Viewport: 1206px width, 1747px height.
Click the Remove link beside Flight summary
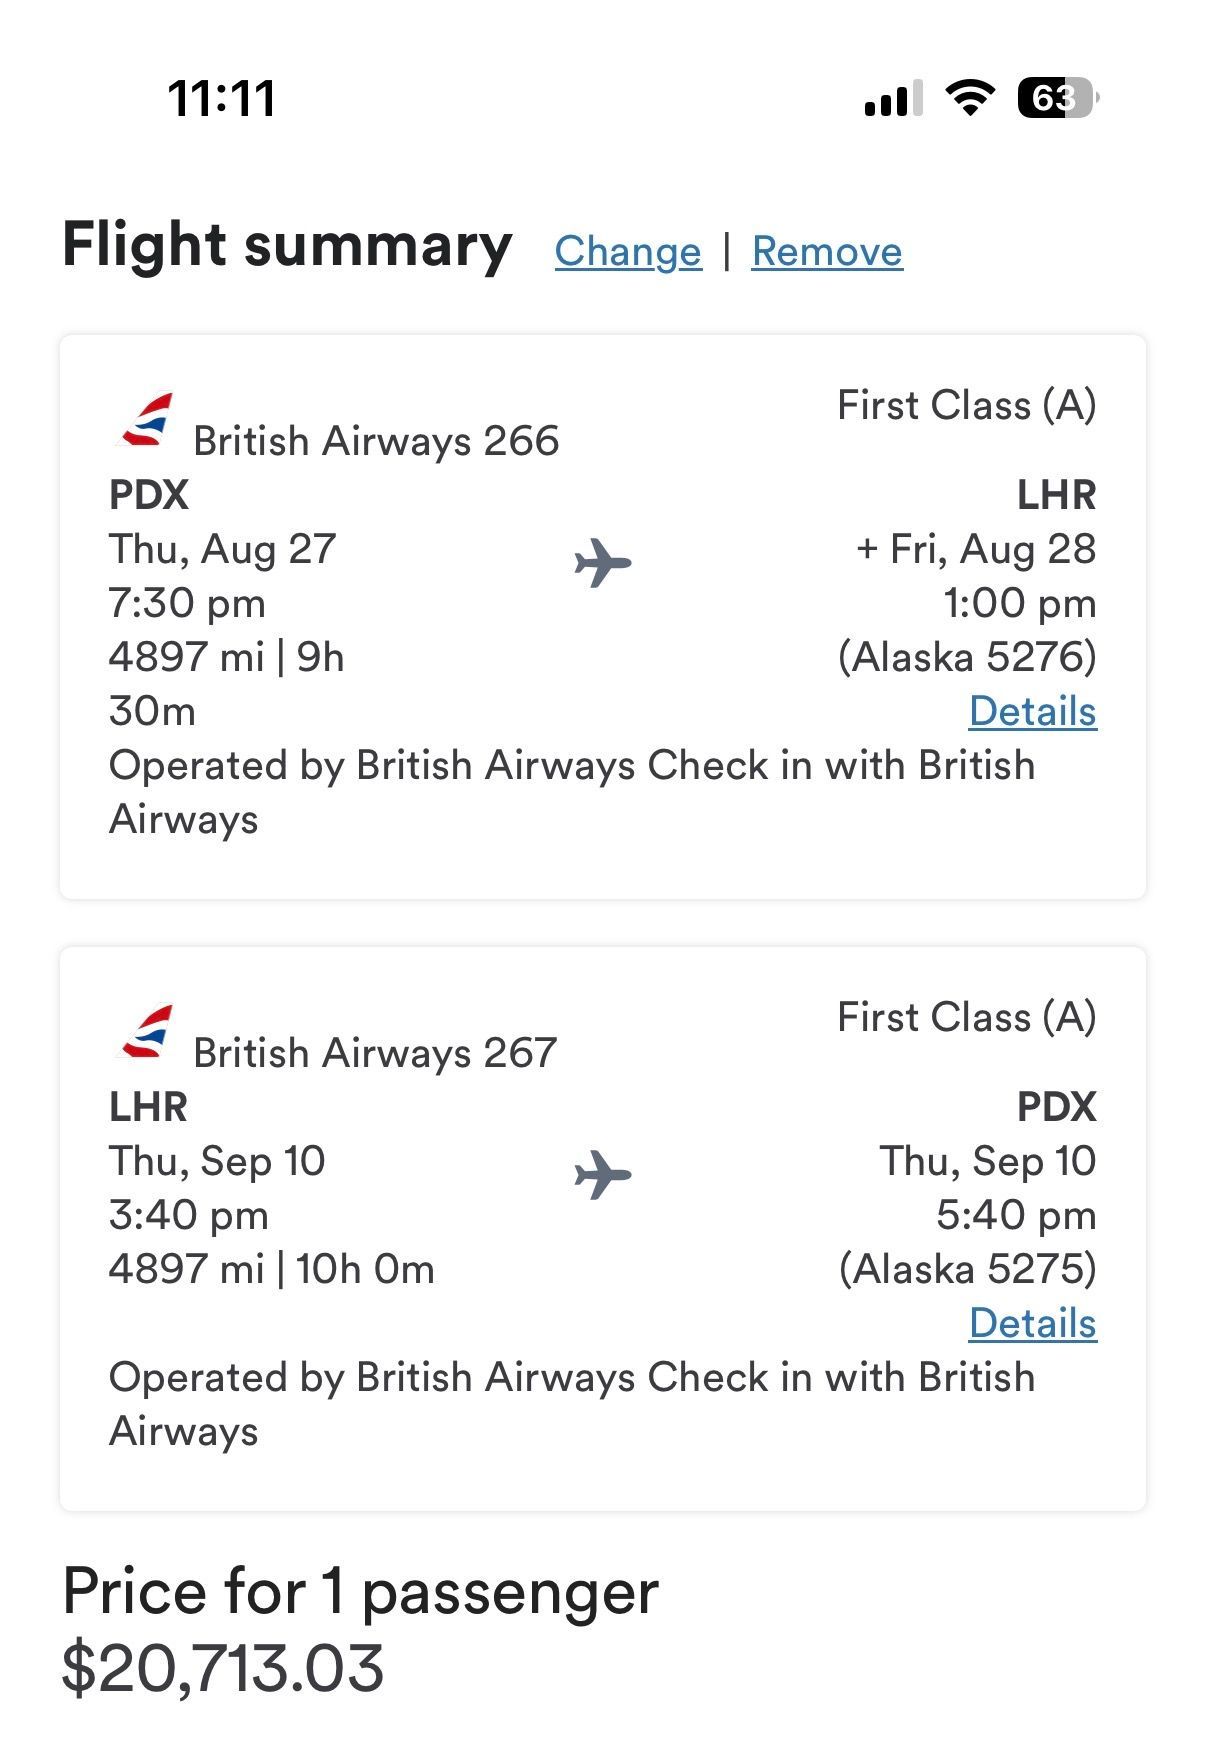[x=827, y=251]
